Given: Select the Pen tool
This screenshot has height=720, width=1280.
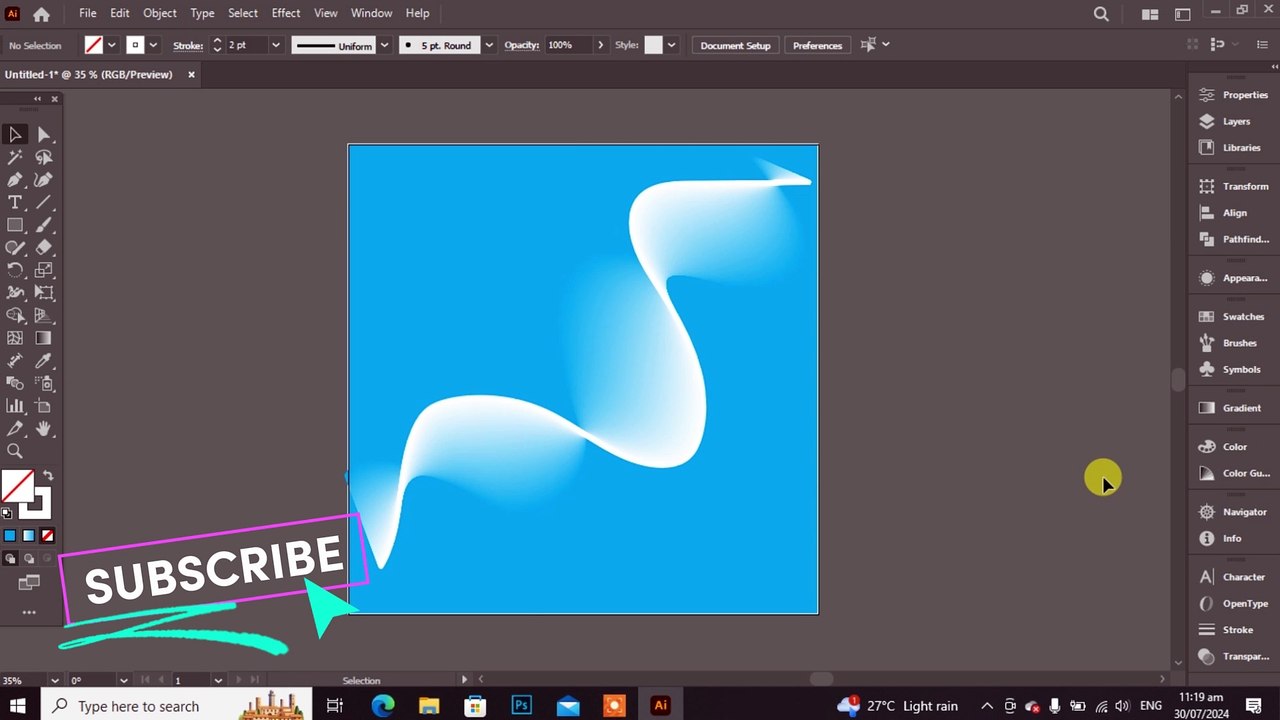Looking at the screenshot, I should [x=15, y=180].
